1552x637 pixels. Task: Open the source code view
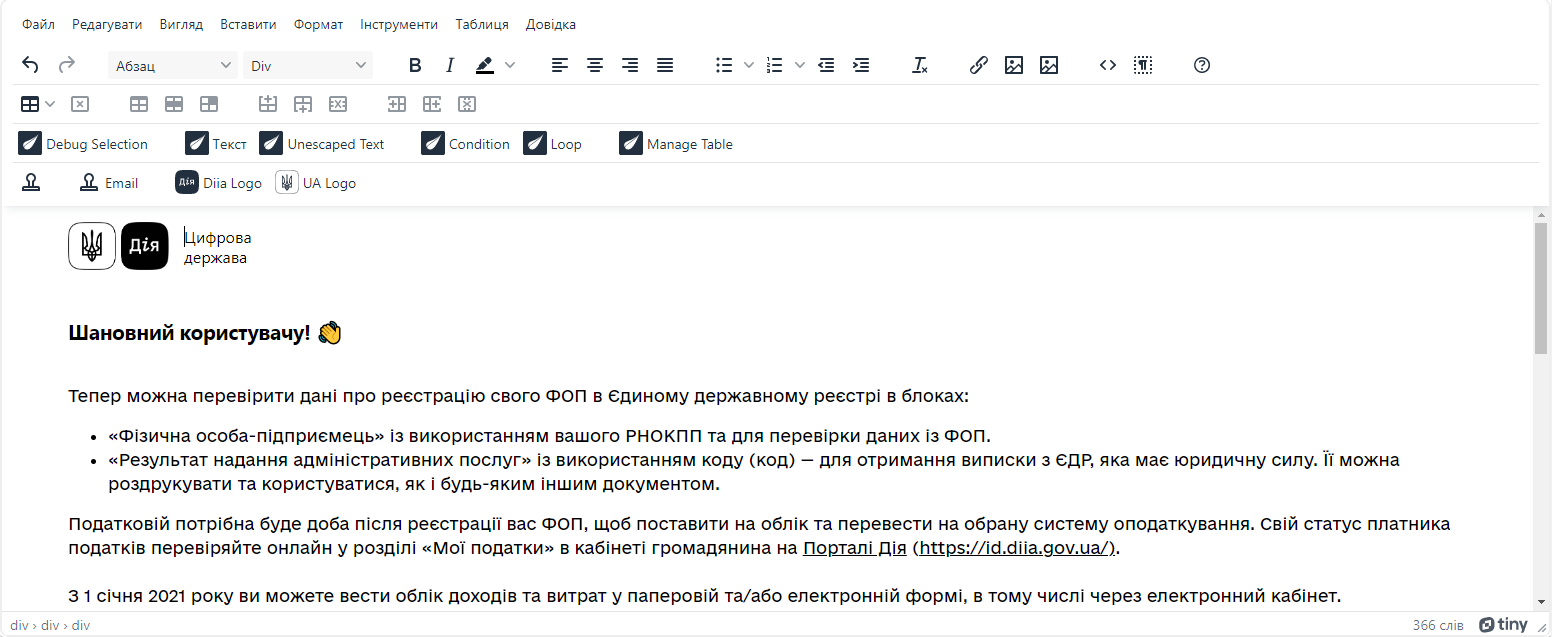point(1108,65)
